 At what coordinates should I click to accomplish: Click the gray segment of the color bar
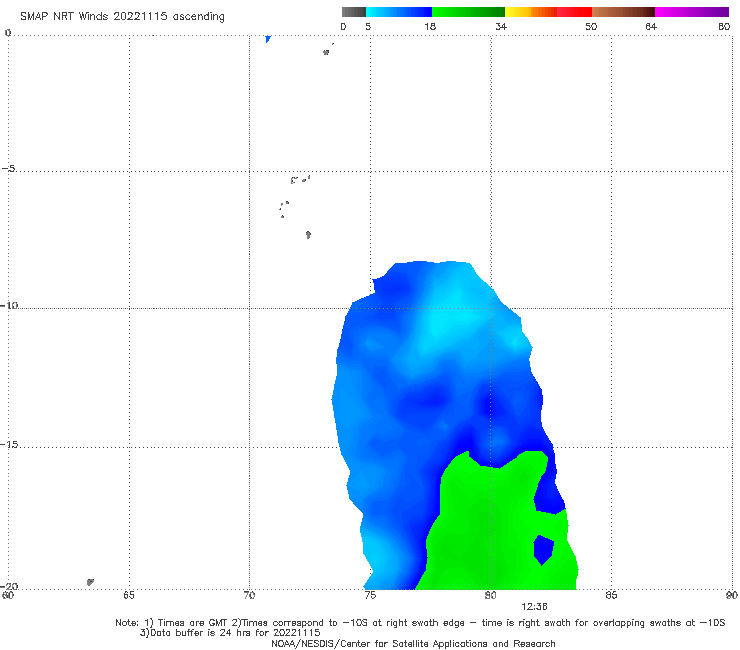[x=353, y=12]
